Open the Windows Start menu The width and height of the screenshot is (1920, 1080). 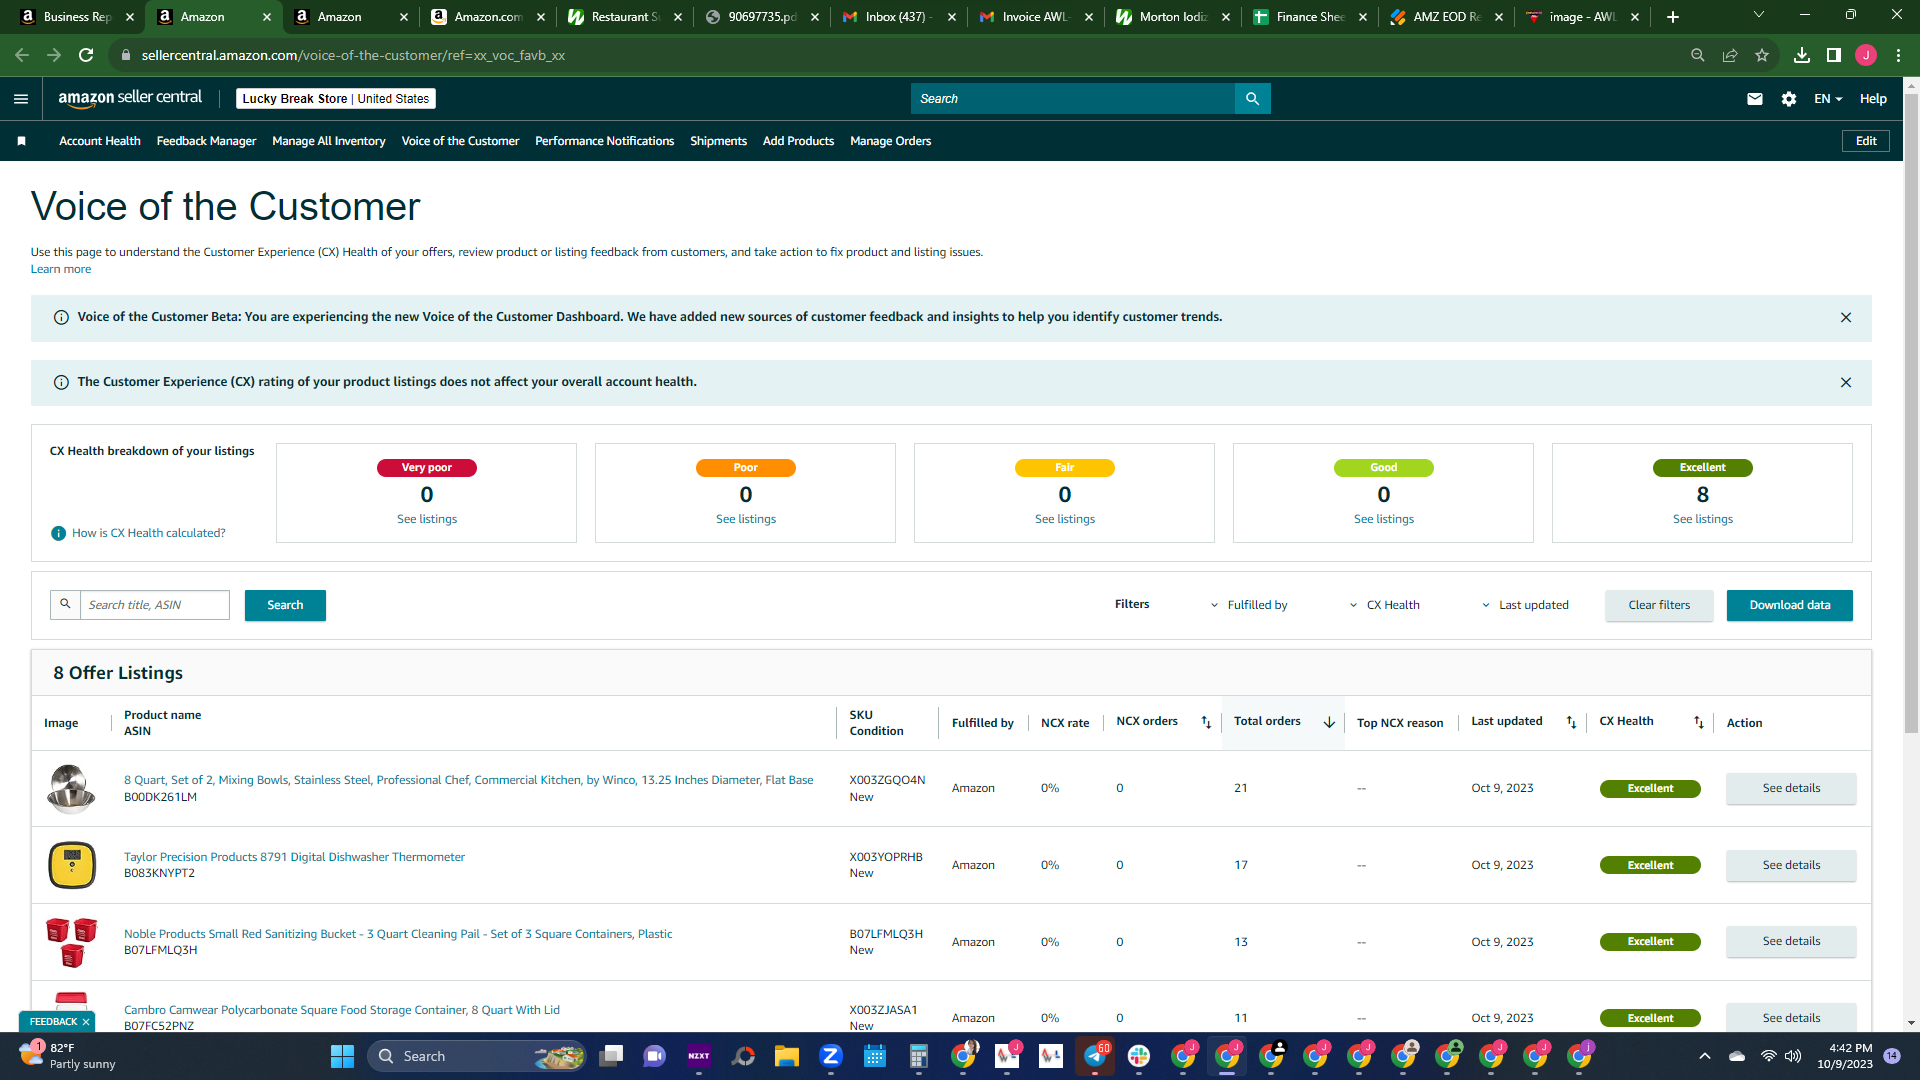point(342,1056)
